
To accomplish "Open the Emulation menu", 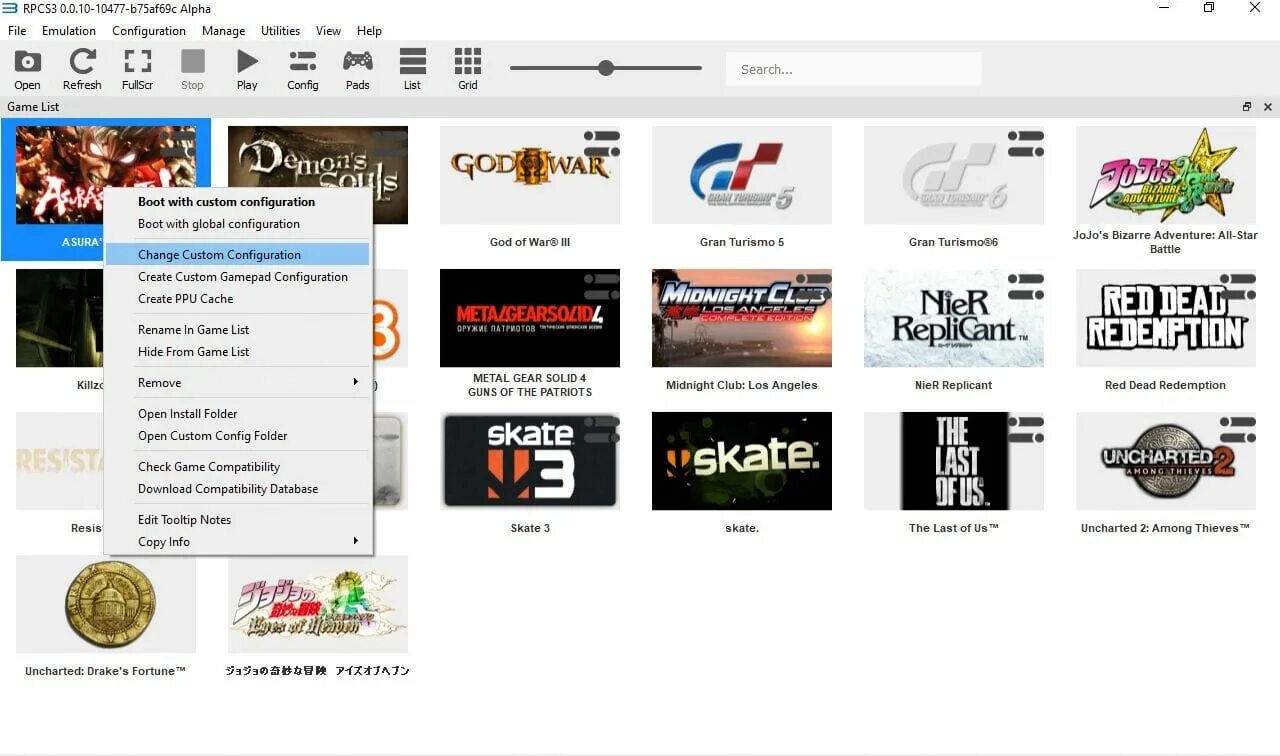I will coord(69,31).
